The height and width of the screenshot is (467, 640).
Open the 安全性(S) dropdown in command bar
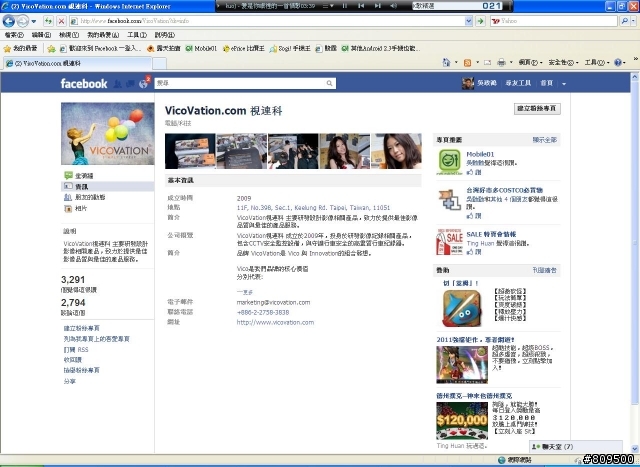pos(563,62)
